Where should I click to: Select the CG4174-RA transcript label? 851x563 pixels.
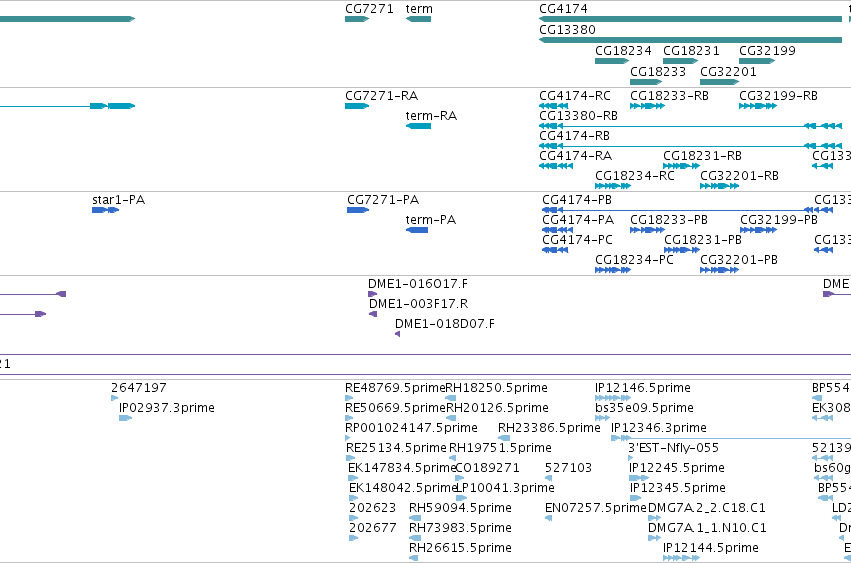click(575, 156)
